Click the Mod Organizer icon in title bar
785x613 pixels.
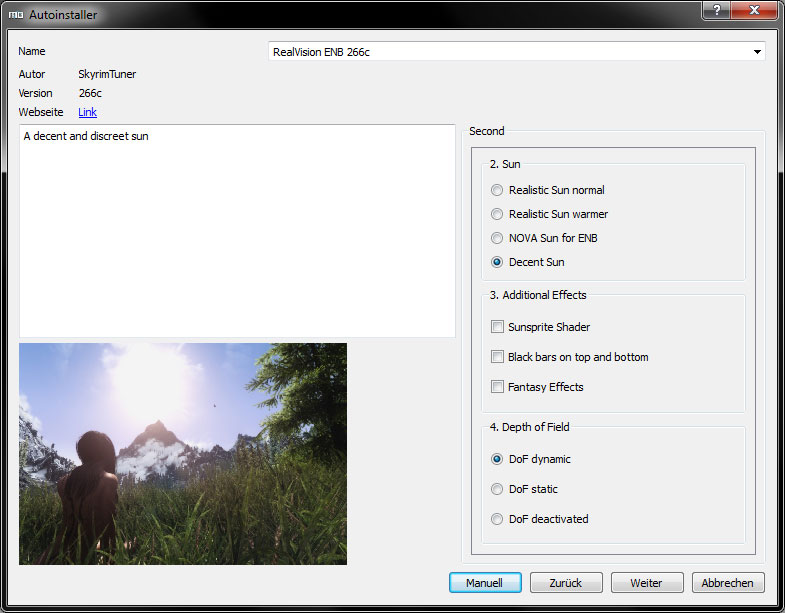[x=16, y=15]
